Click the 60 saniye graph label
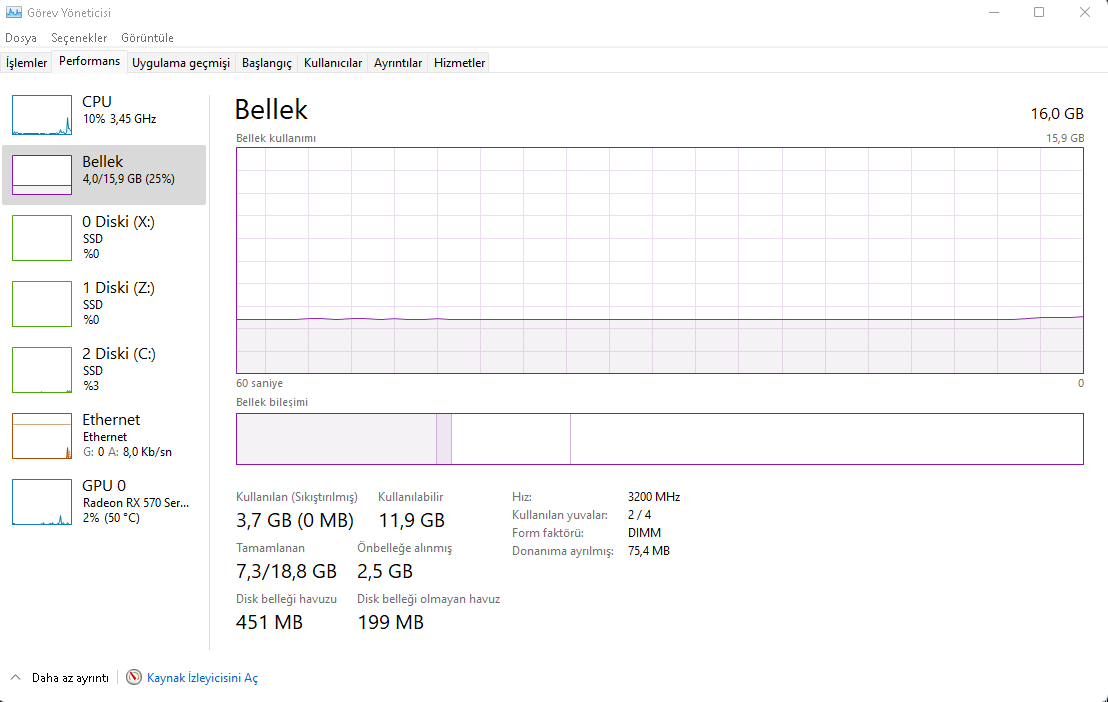1108x702 pixels. pos(259,383)
